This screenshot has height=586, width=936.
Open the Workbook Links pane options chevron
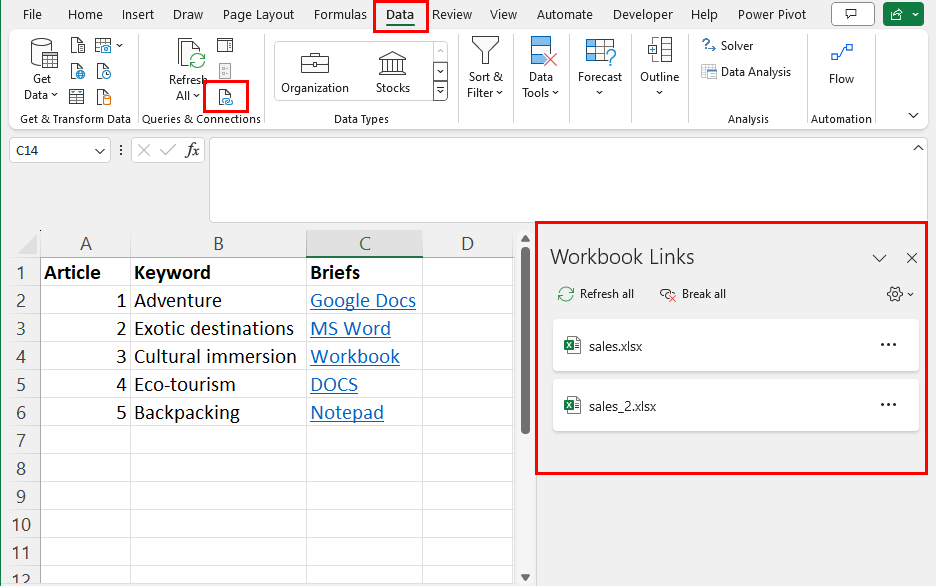[879, 258]
